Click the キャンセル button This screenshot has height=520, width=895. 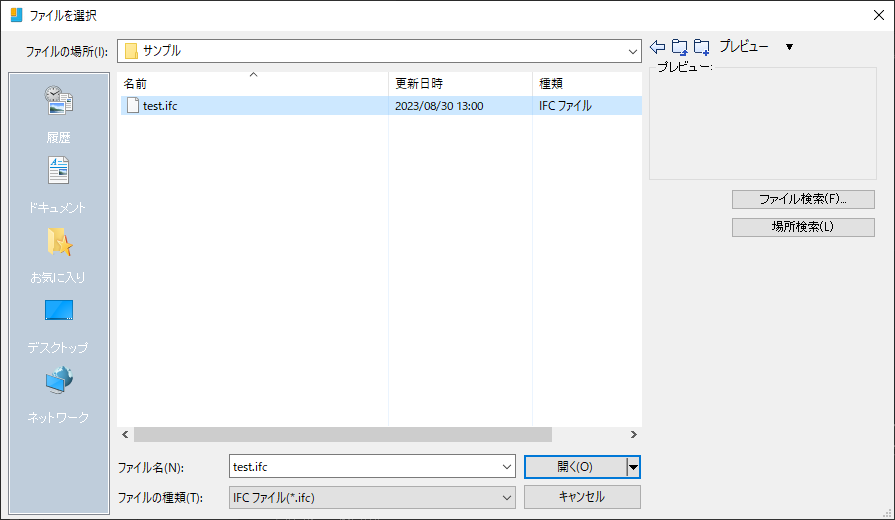(x=582, y=497)
